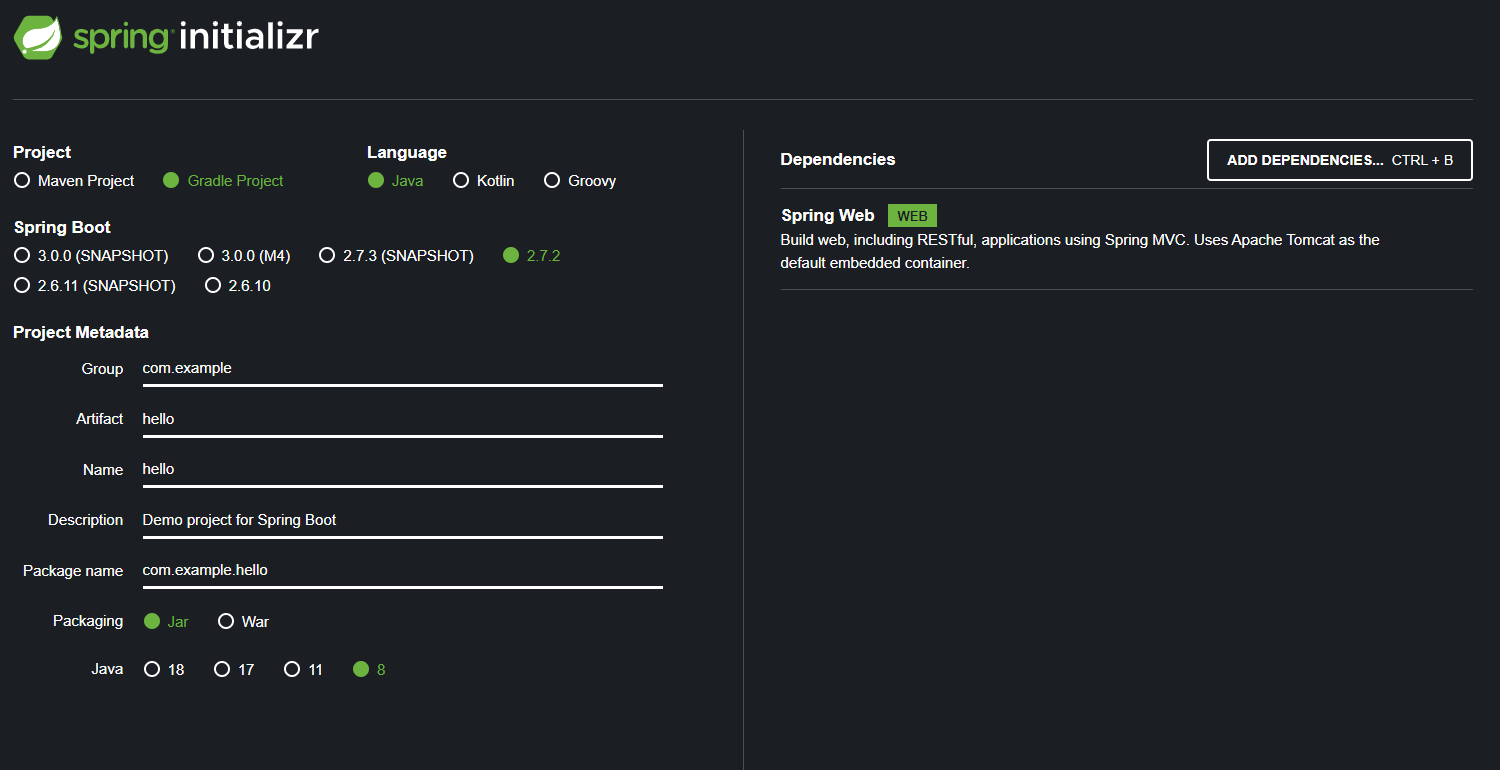Select Spring Boot 2.7.2 version
This screenshot has width=1500, height=770.
[532, 256]
